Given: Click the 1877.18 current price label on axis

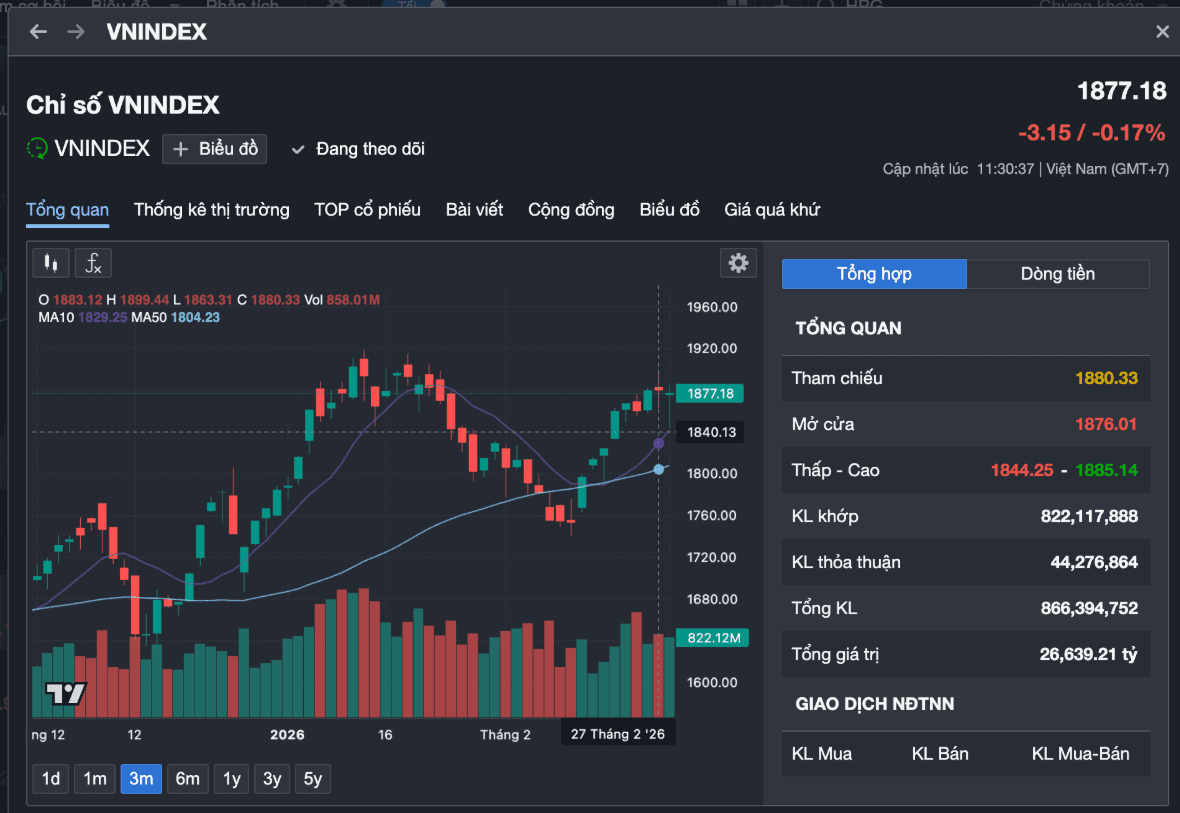Looking at the screenshot, I should (710, 393).
